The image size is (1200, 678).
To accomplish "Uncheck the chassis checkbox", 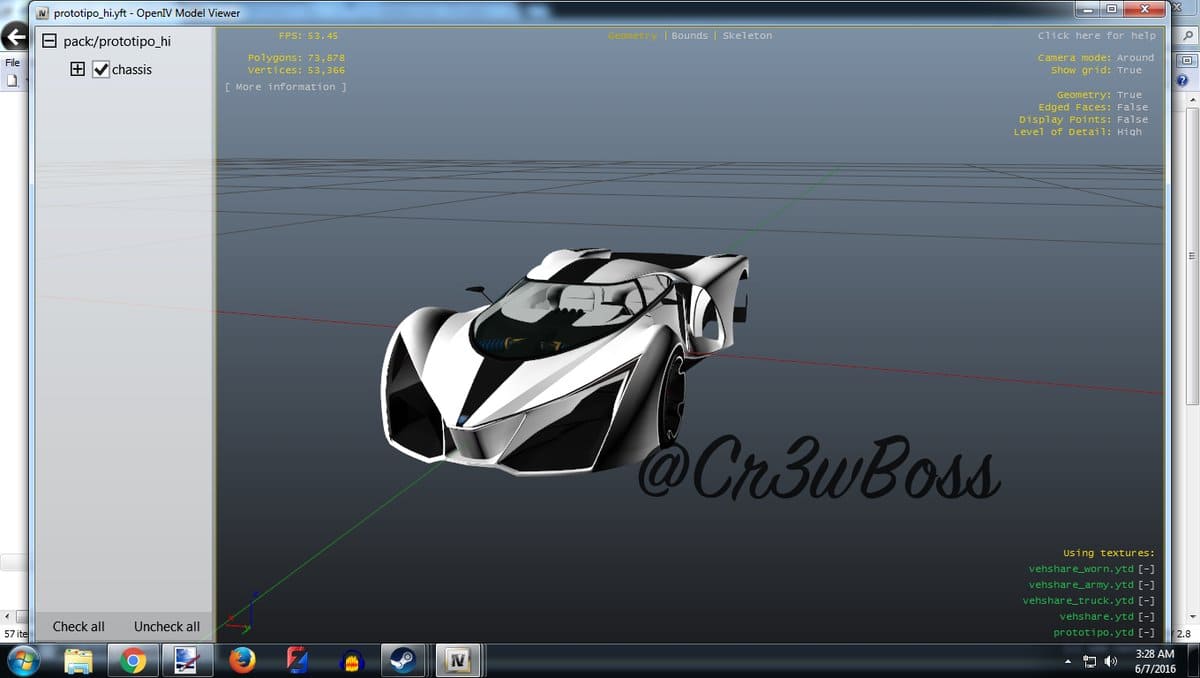I will point(101,70).
